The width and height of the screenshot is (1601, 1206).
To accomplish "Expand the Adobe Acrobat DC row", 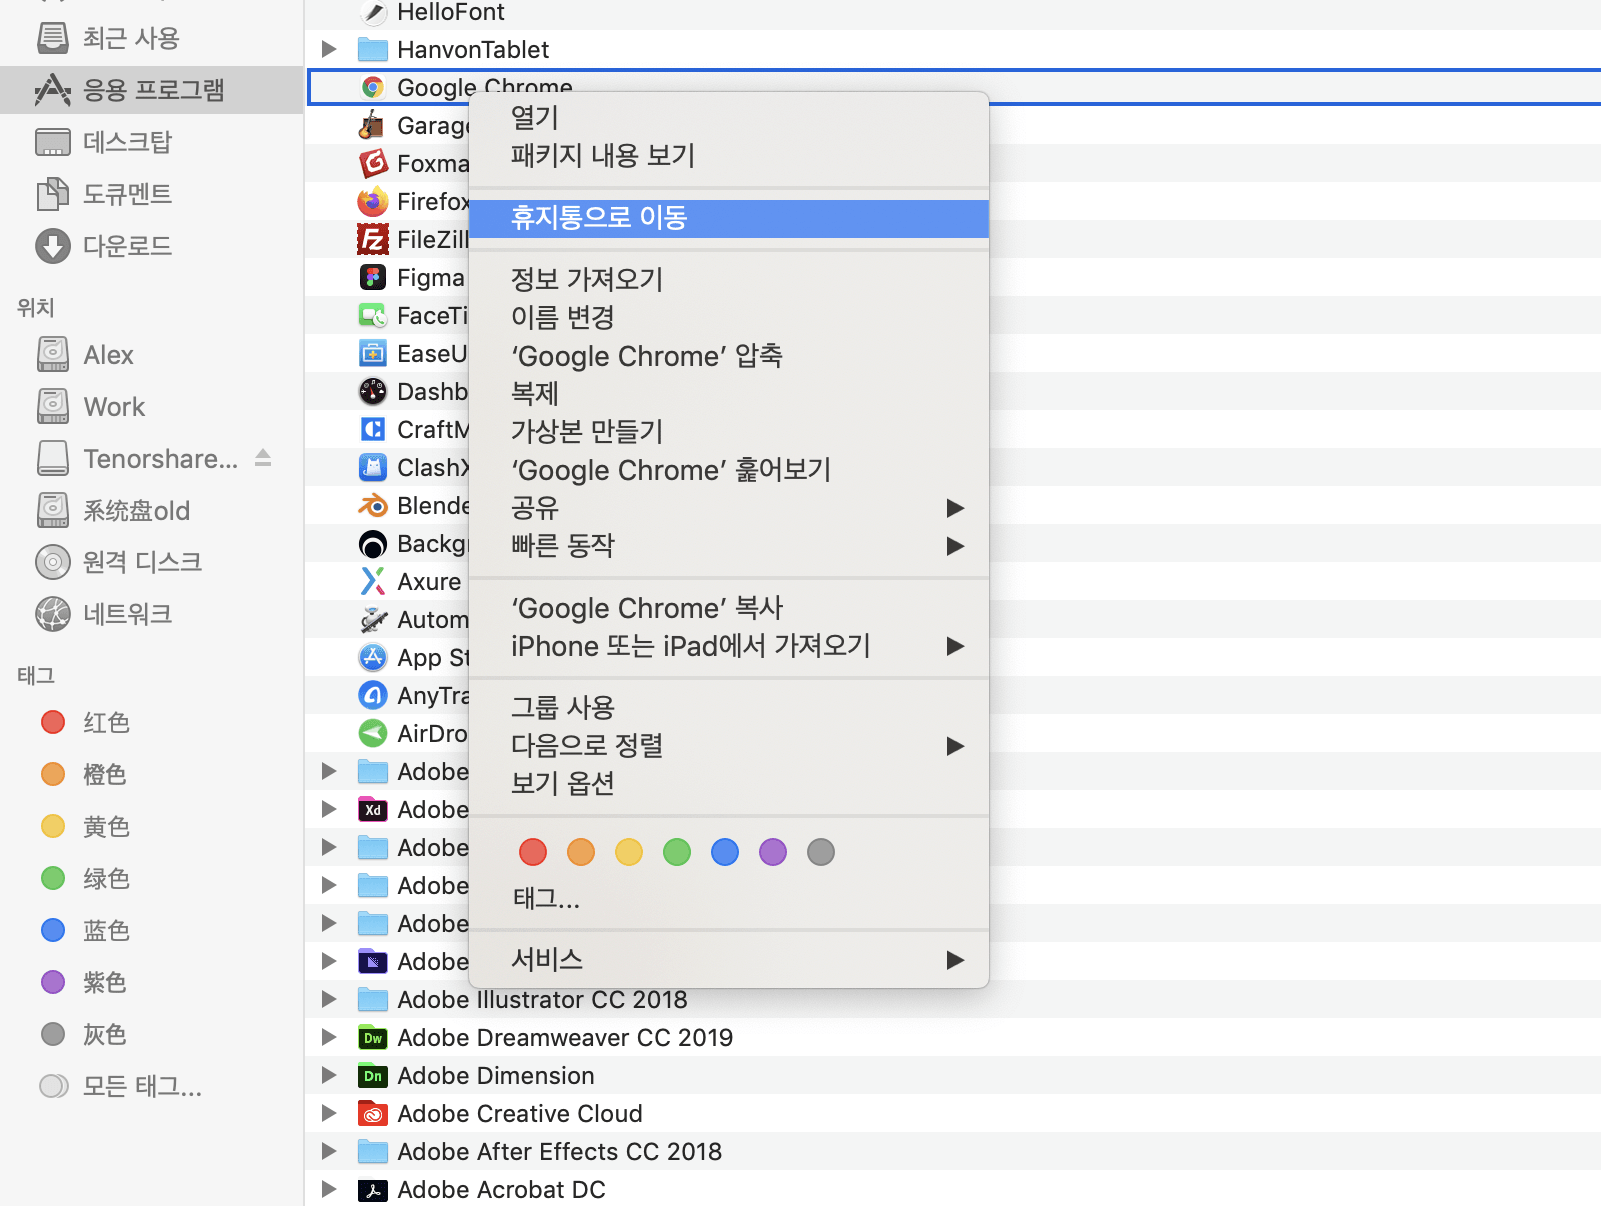I will (x=328, y=1189).
